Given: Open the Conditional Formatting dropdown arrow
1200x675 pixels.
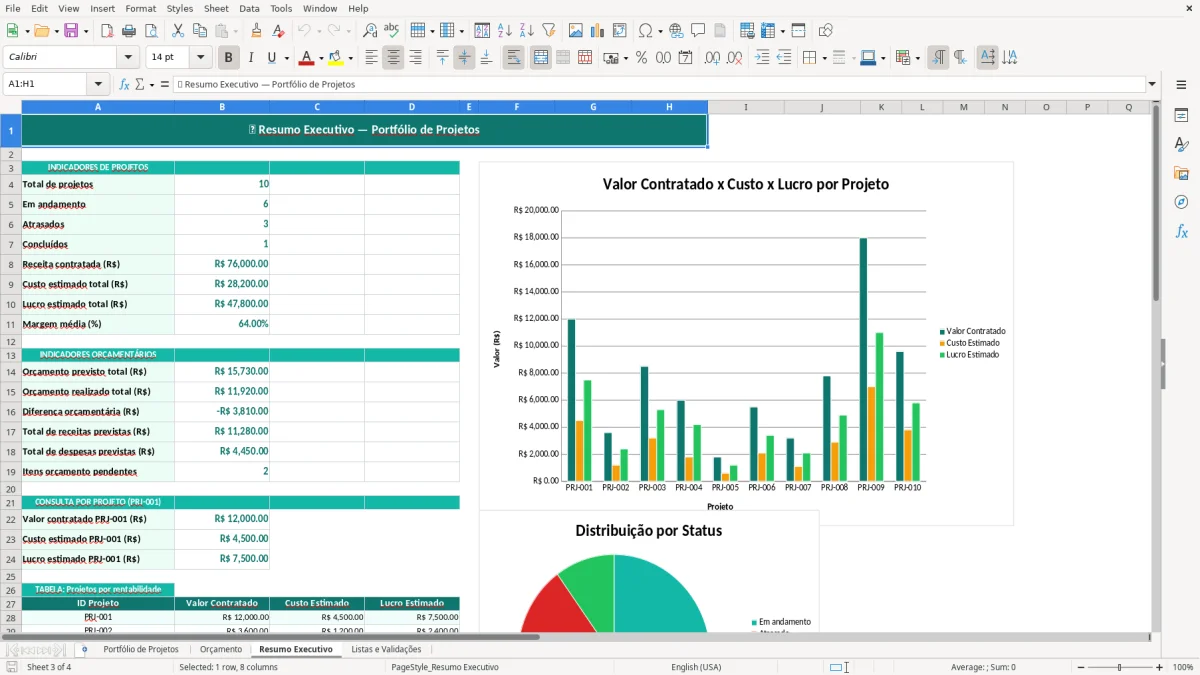Looking at the screenshot, I should (x=917, y=58).
